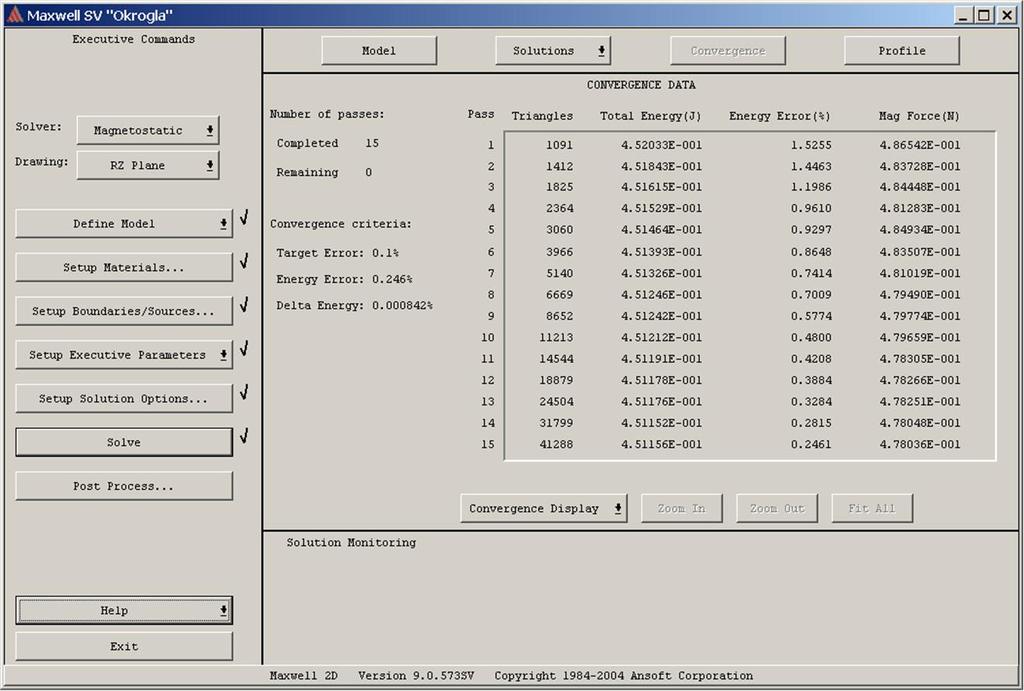The height and width of the screenshot is (691, 1024).
Task: Click triangles value 3060 in pass 5
Action: (560, 230)
